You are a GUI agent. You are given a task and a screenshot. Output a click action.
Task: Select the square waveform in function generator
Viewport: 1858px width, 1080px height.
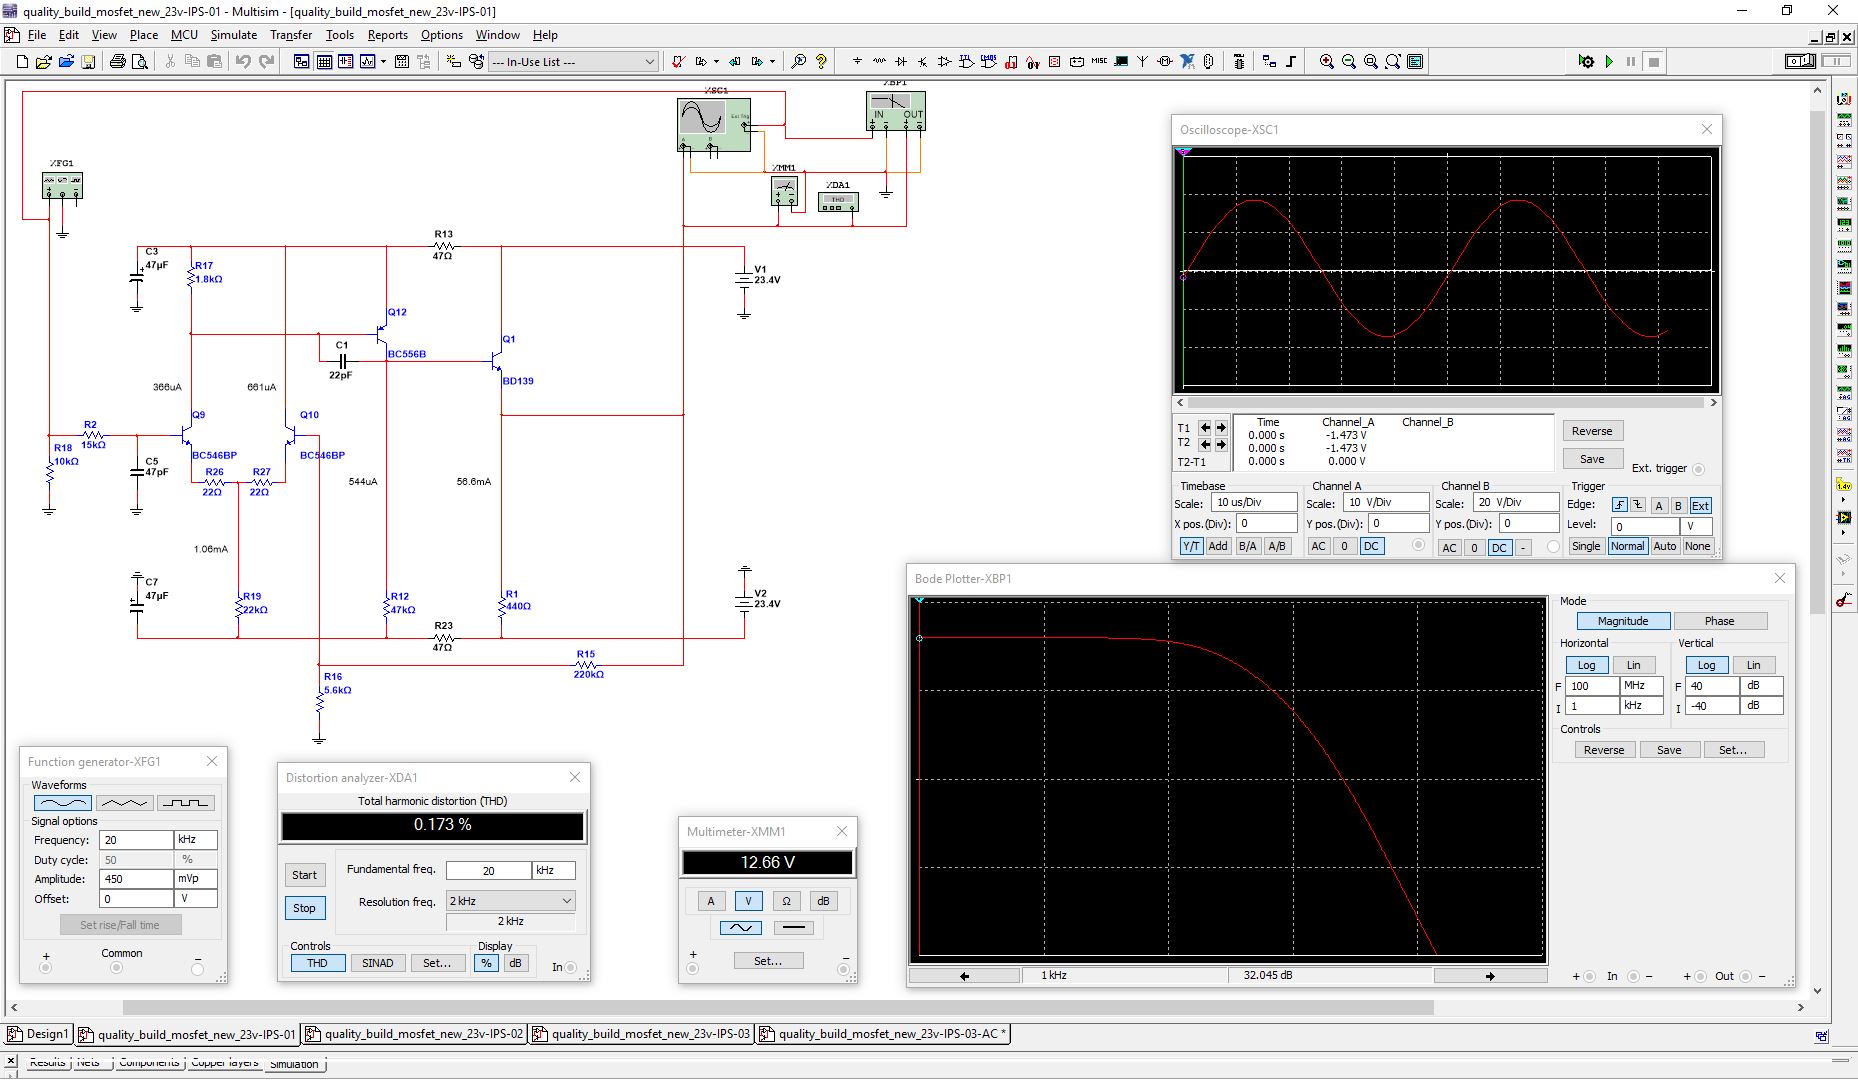[x=186, y=803]
